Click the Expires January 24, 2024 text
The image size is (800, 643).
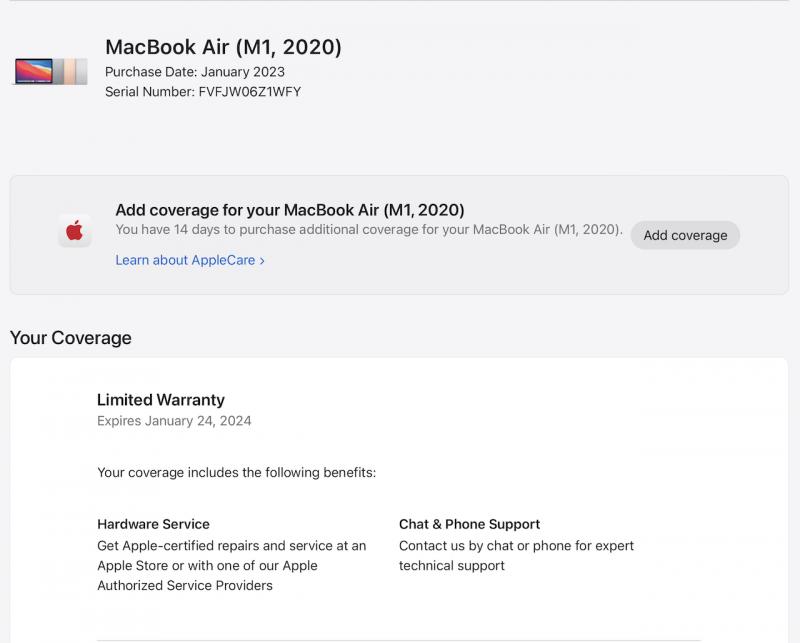[x=174, y=421]
